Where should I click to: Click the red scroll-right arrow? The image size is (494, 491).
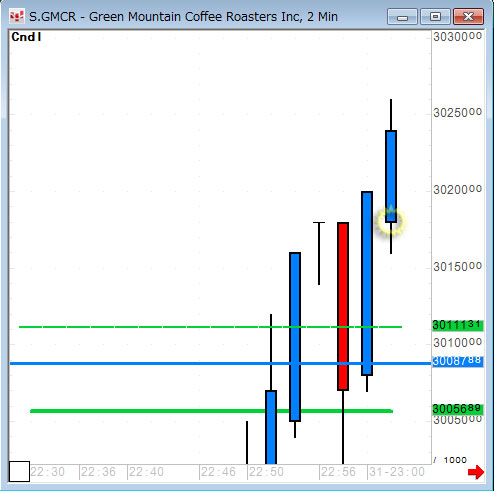[x=476, y=472]
